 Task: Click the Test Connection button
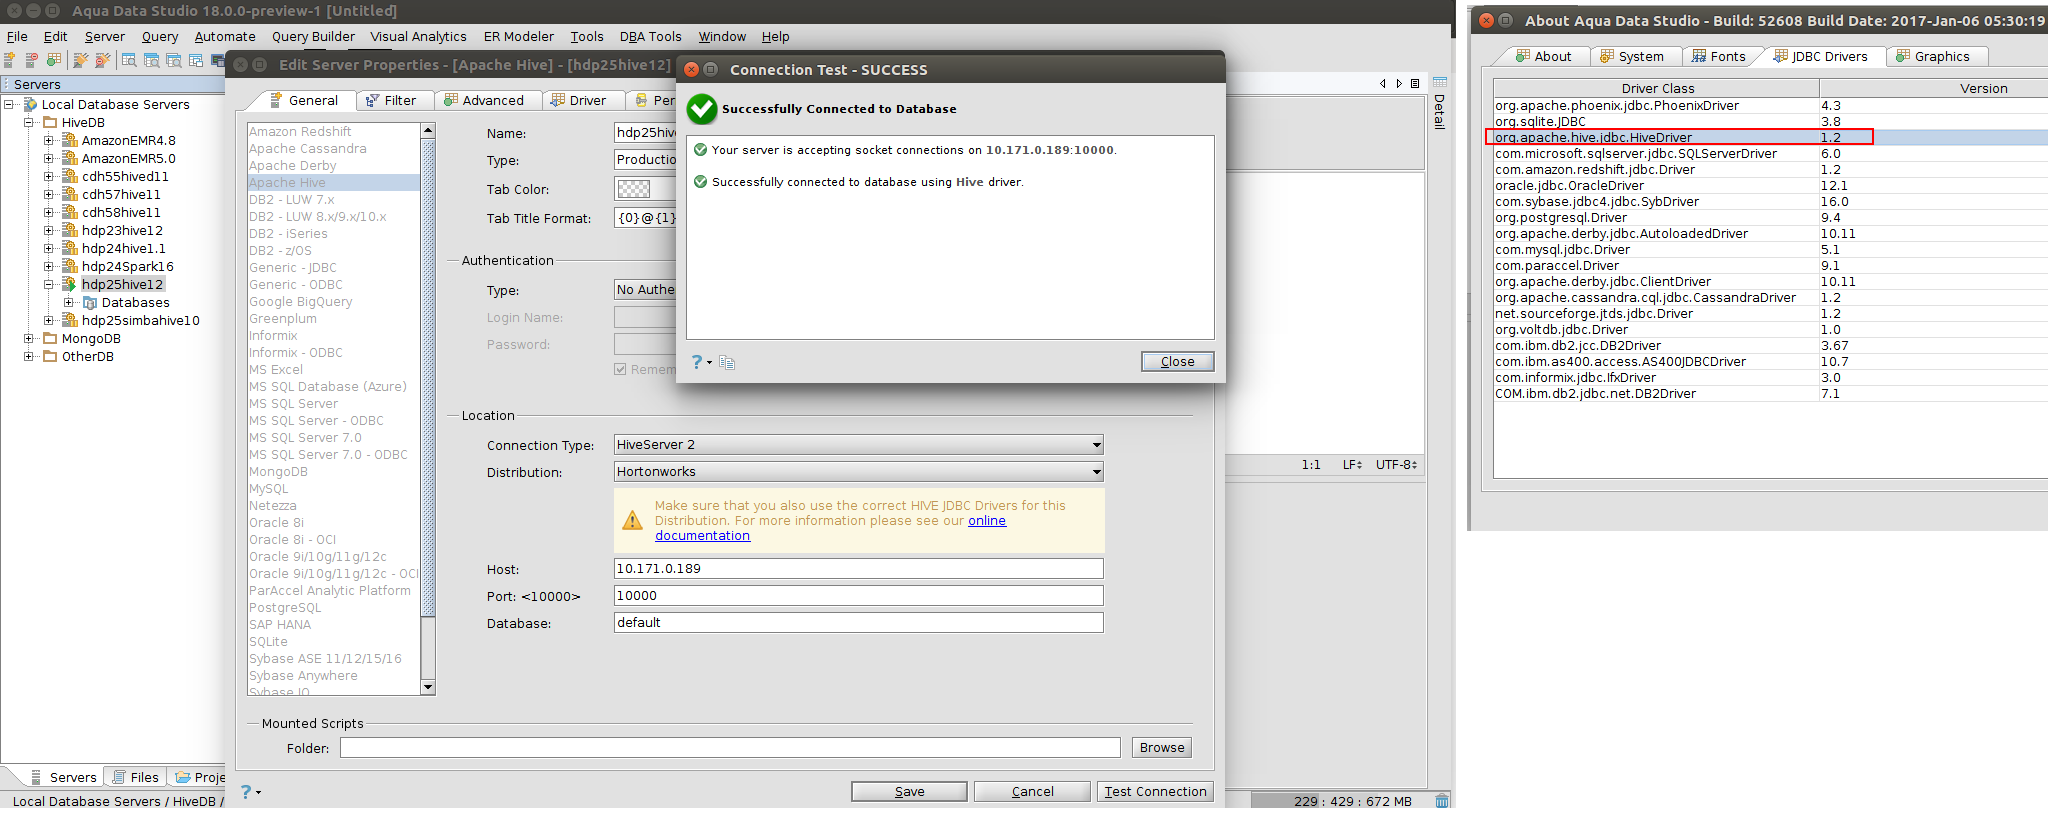(x=1155, y=791)
